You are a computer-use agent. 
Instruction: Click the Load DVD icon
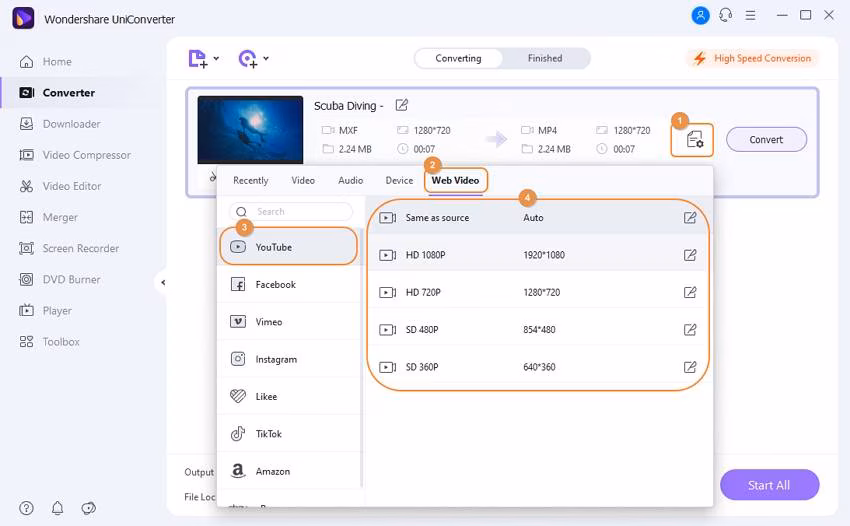coord(248,59)
